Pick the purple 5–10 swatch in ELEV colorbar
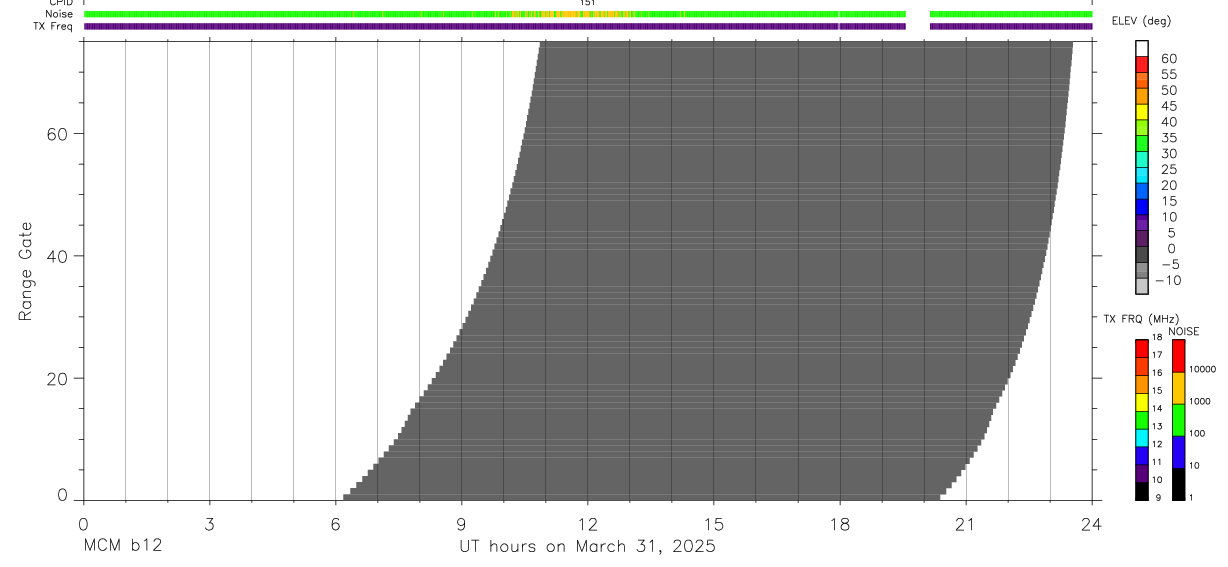 (x=1142, y=223)
